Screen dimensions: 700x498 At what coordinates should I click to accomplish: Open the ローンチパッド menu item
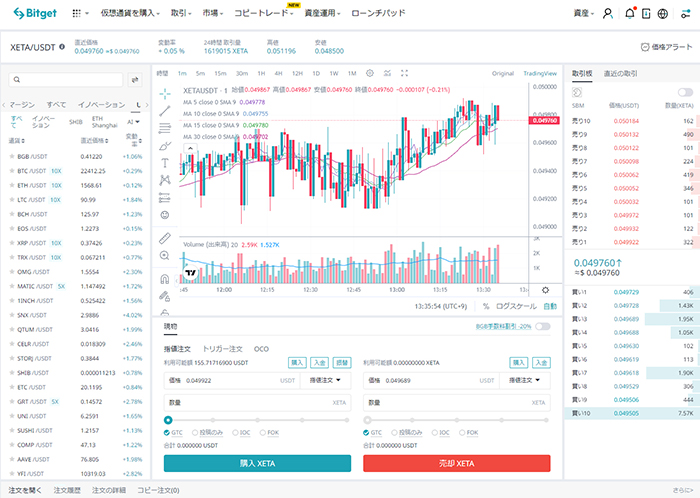point(378,13)
